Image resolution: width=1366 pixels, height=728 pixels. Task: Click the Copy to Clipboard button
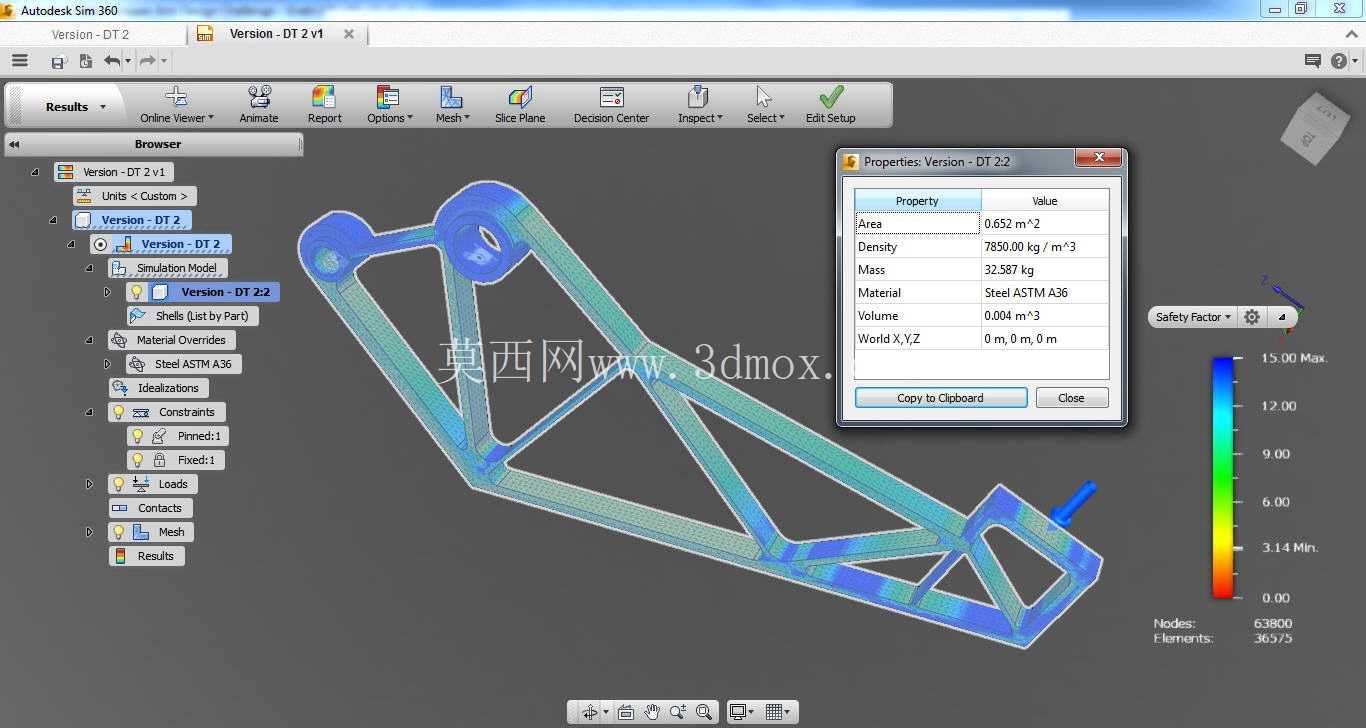tap(941, 398)
